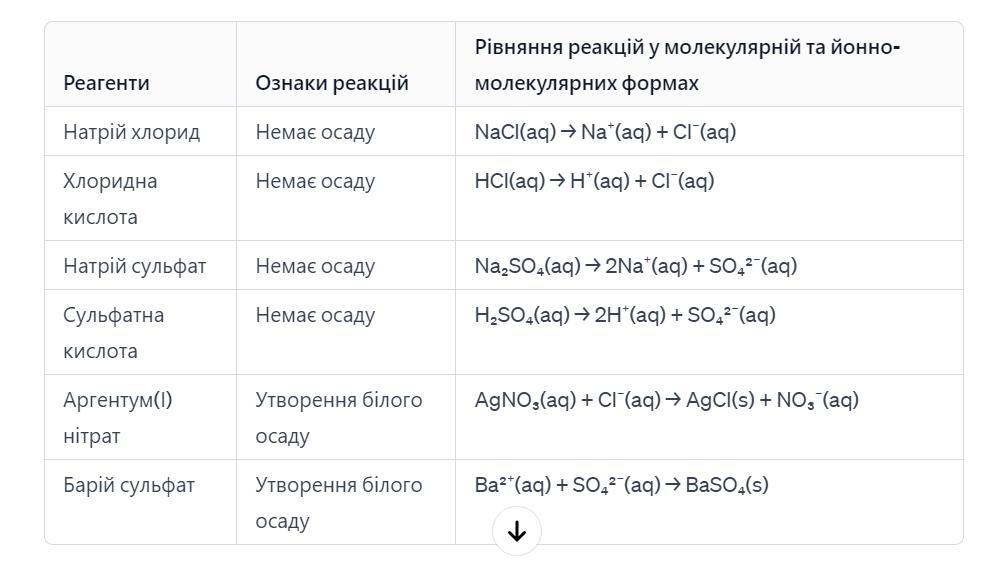Image resolution: width=1000 pixels, height=565 pixels.
Task: Select the Барій сульфат cell
Action: (129, 486)
